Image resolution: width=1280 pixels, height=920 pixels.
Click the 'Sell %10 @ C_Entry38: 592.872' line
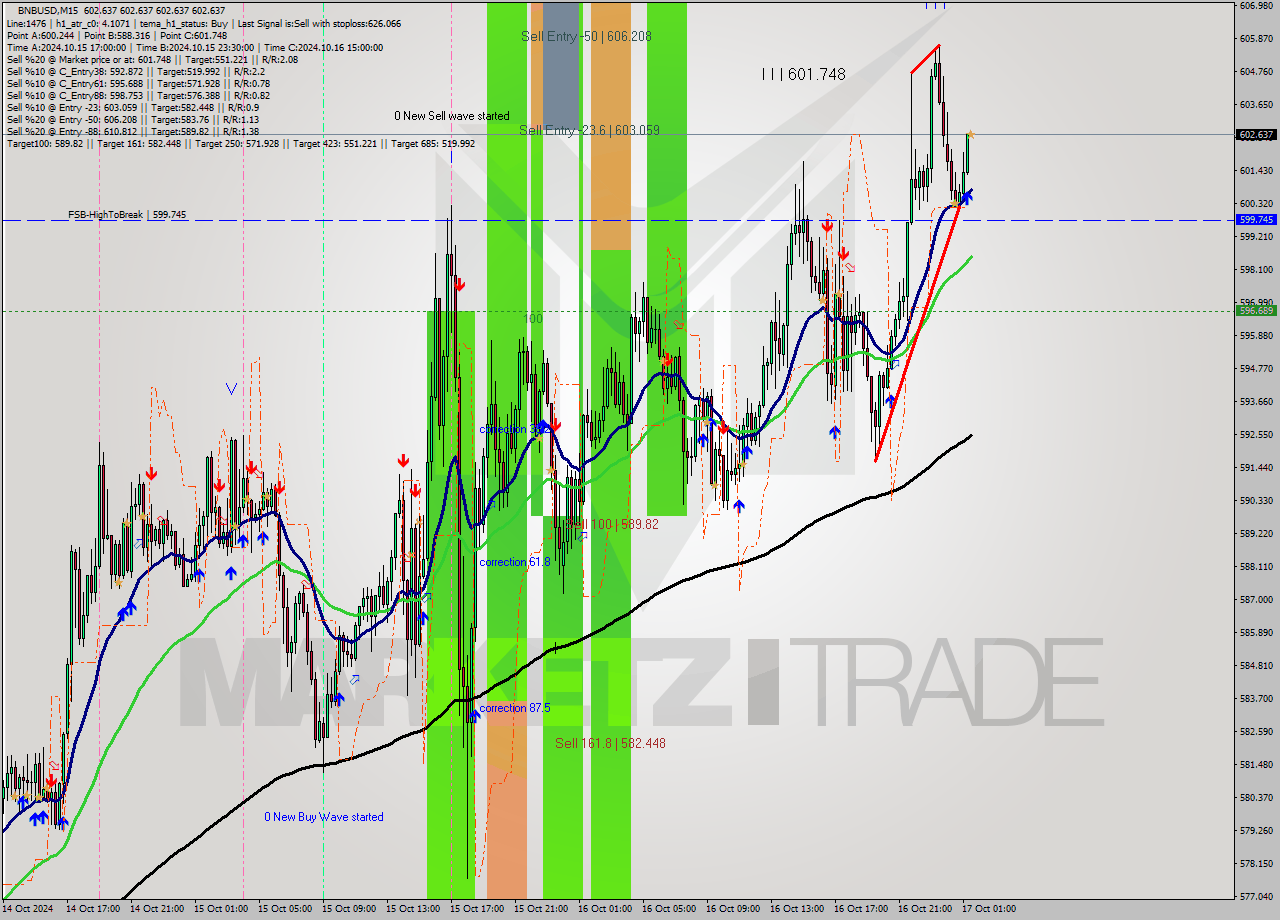[136, 71]
